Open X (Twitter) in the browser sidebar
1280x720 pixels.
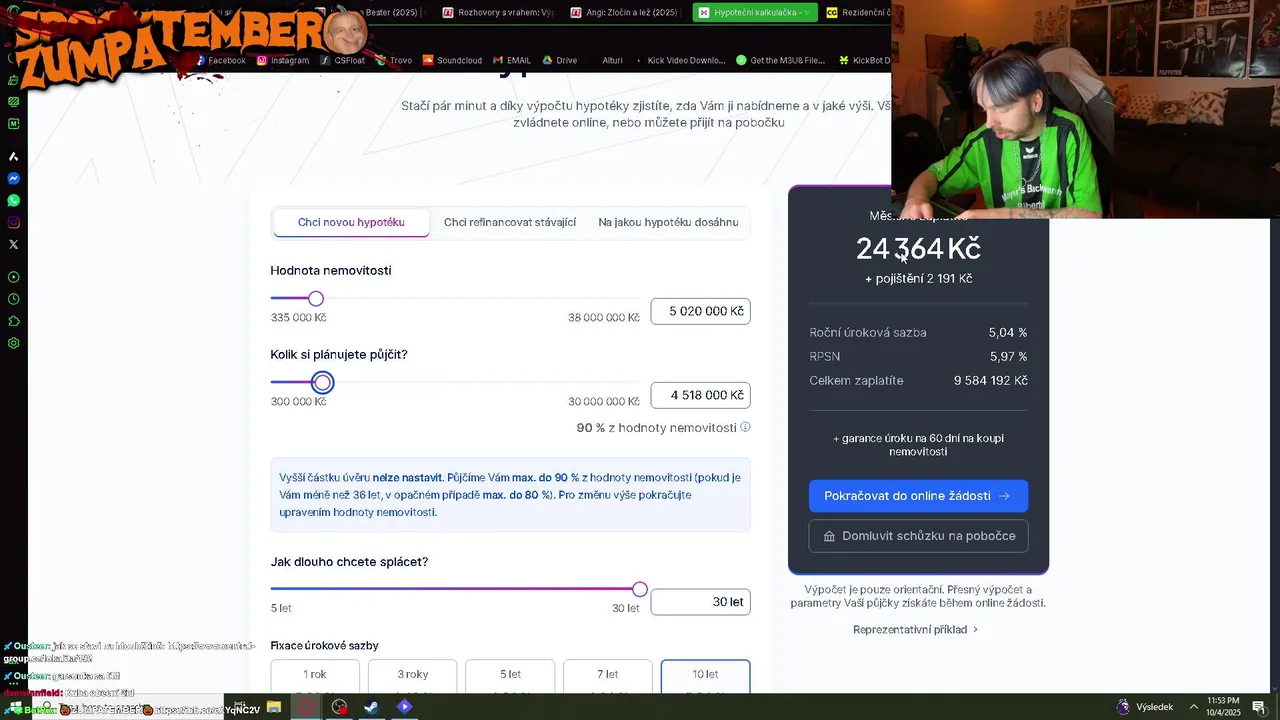(13, 244)
